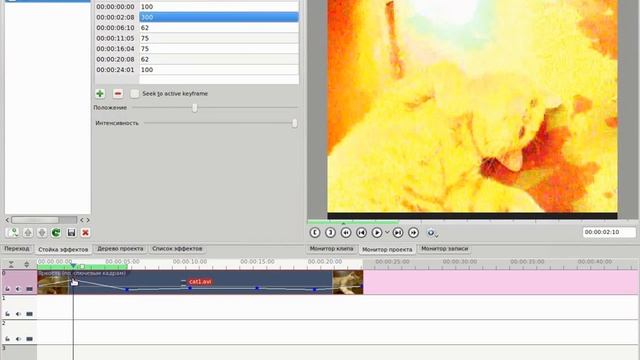The width and height of the screenshot is (640, 360).
Task: Click the rewind button in monitor
Action: click(x=346, y=233)
